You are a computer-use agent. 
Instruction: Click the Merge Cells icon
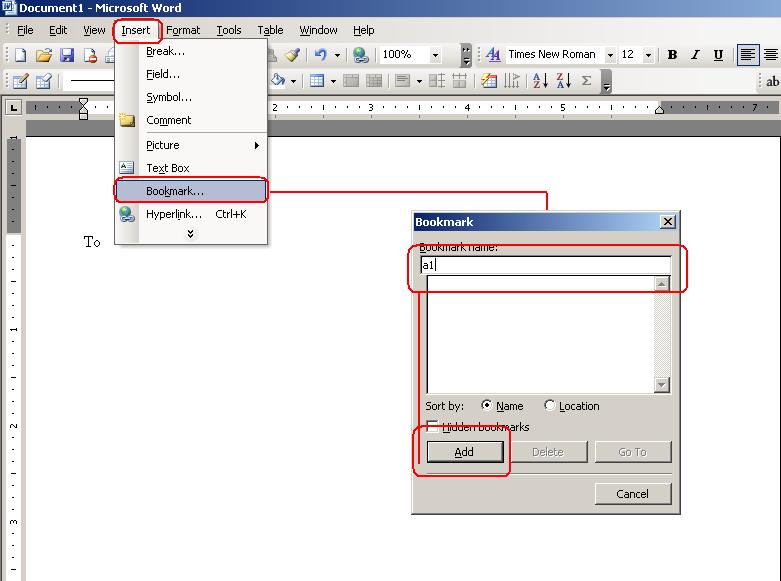pos(351,81)
